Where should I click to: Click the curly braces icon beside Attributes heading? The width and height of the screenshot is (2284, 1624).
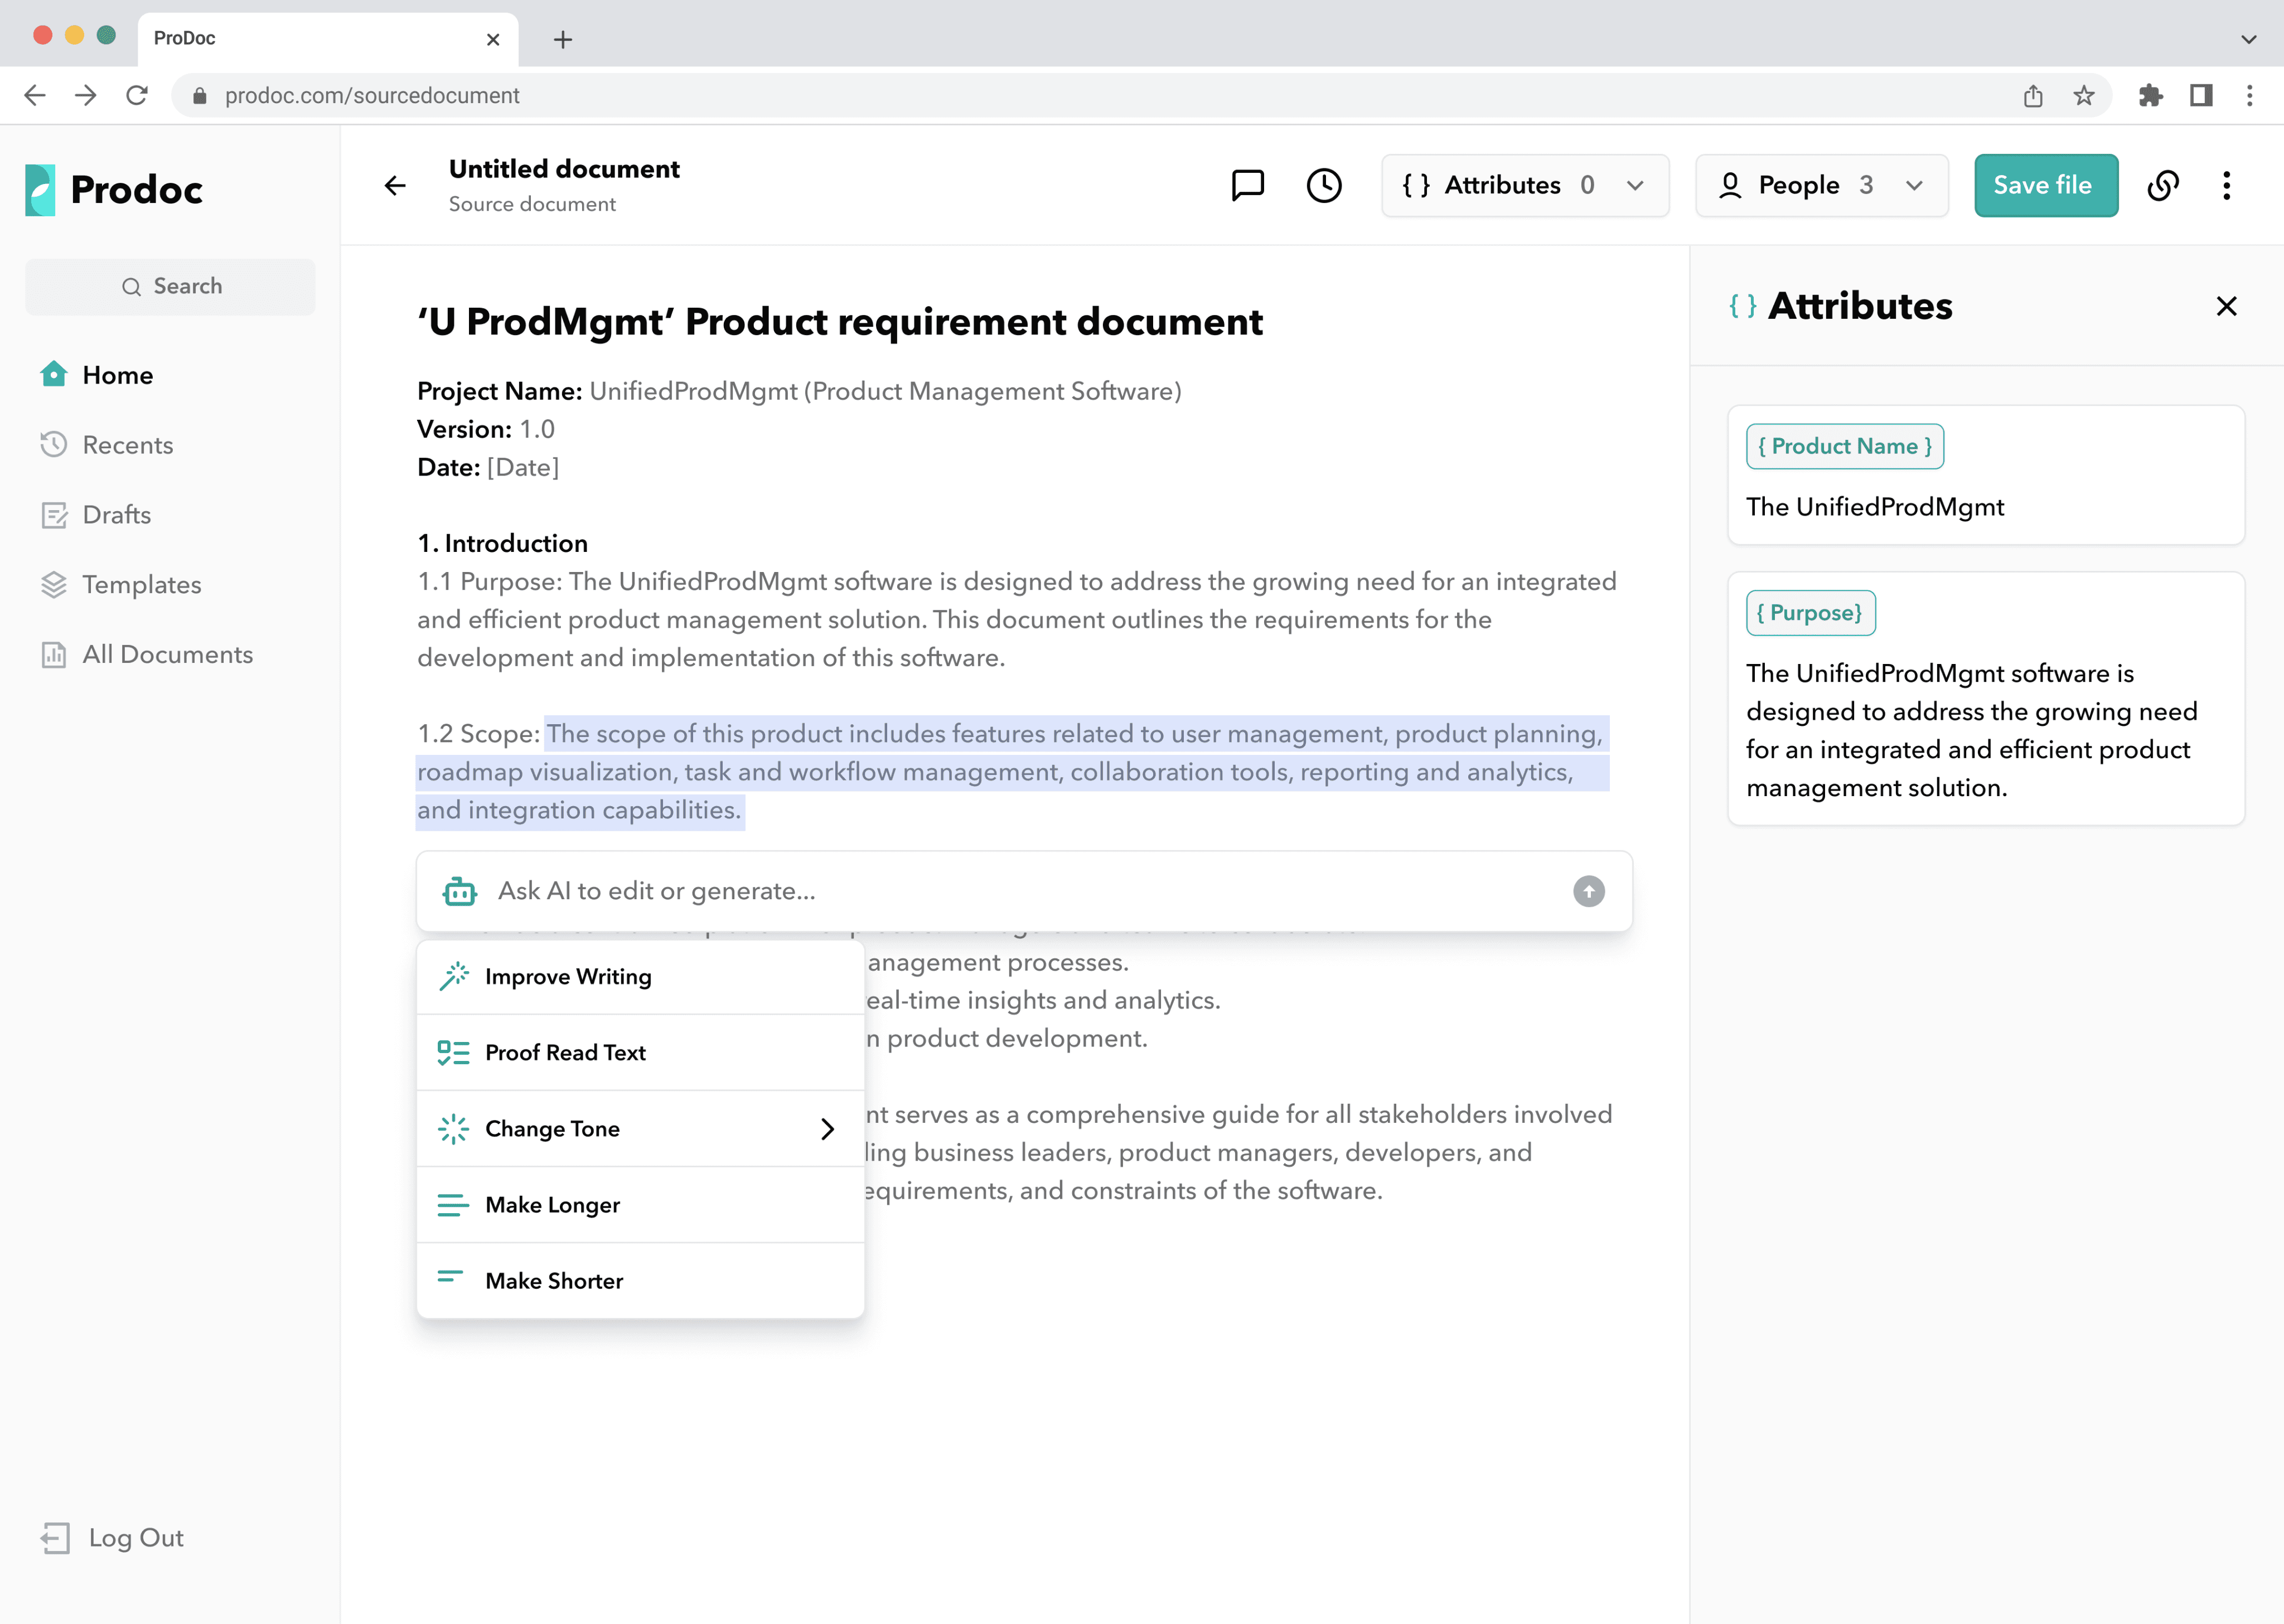(1743, 306)
